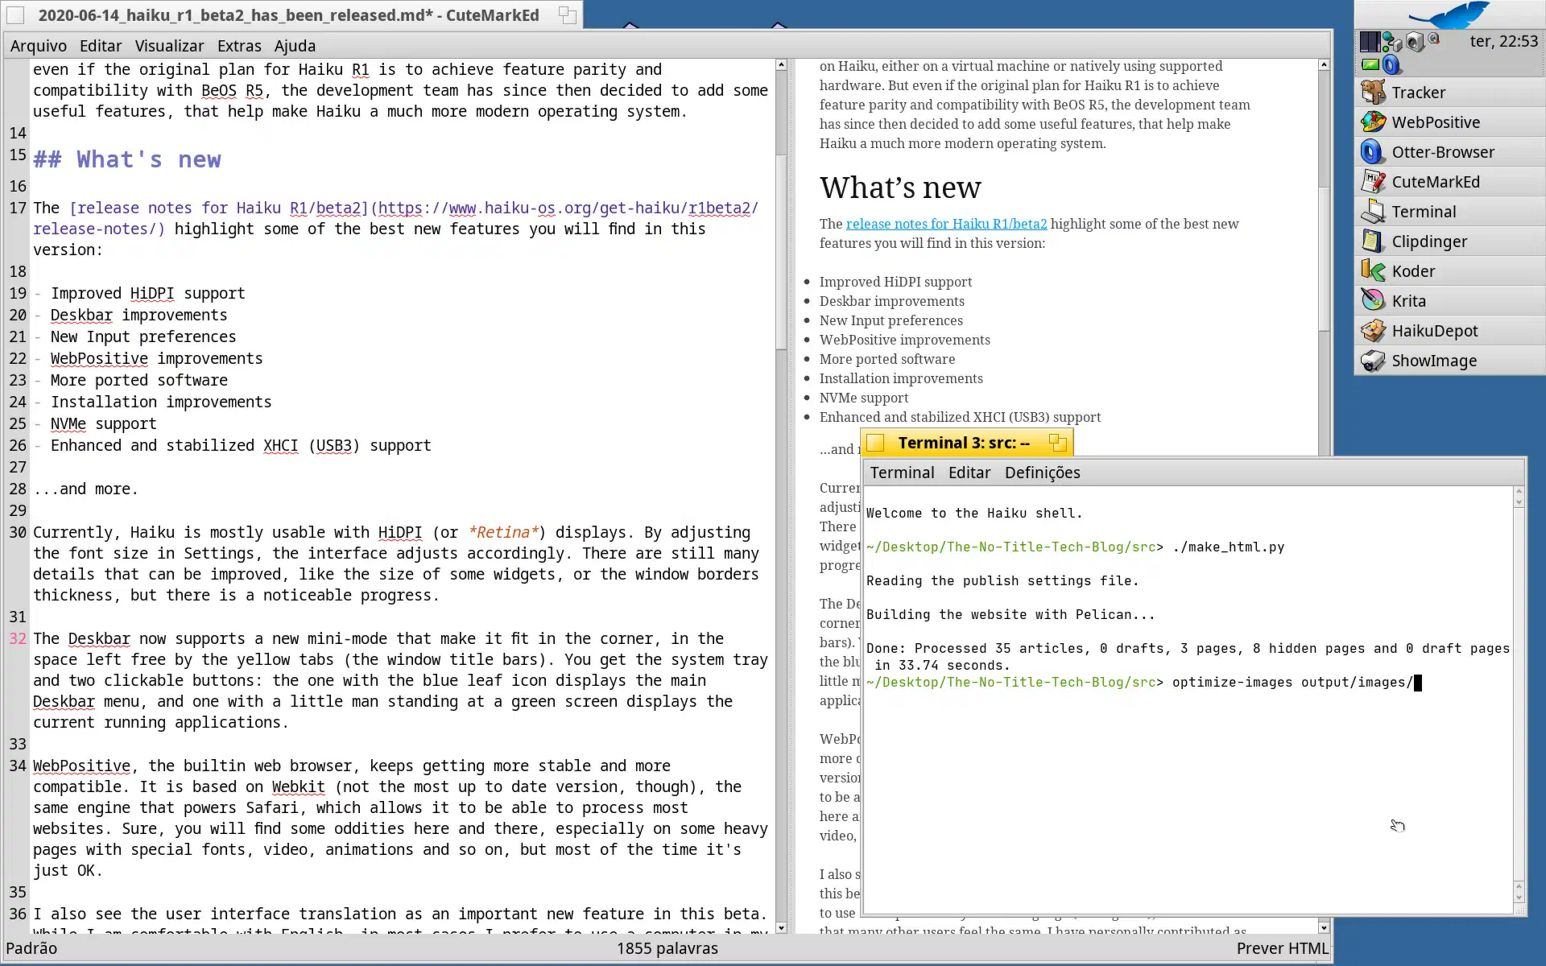The image size is (1546, 966).
Task: Open the Extras menu in CuteMarkEd
Action: (239, 46)
